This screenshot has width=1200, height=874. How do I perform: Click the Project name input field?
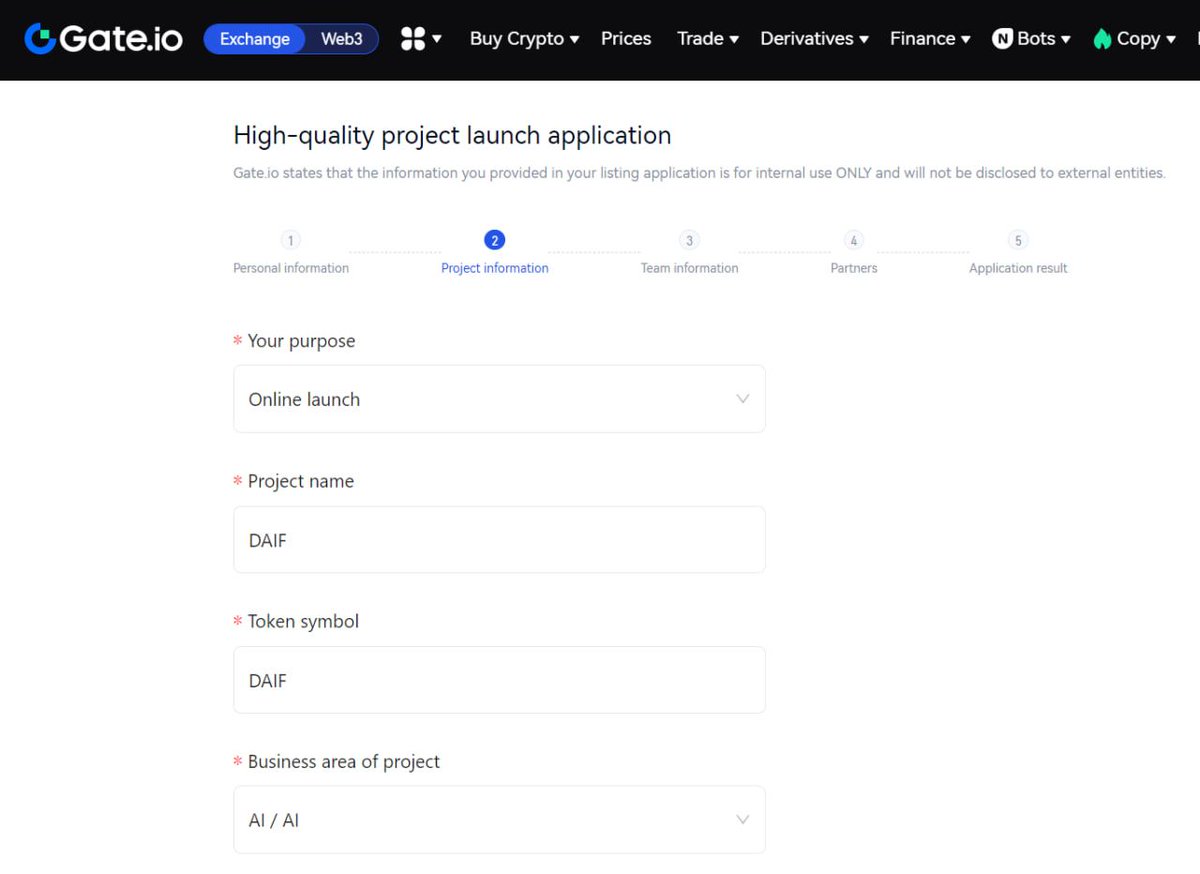(x=499, y=540)
